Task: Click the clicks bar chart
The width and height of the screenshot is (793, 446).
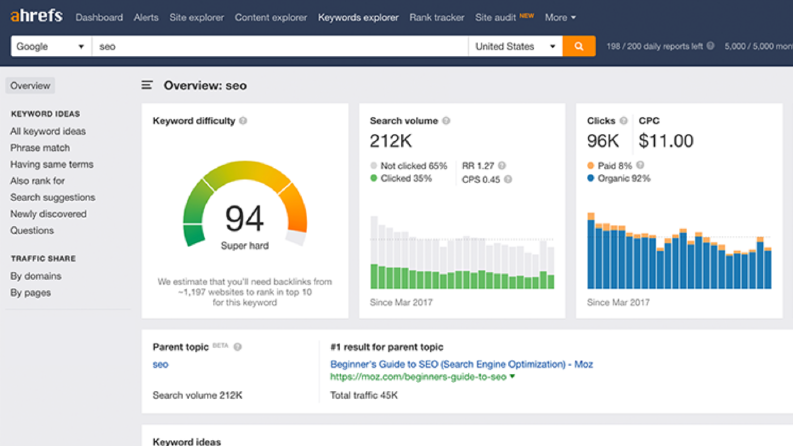Action: coord(679,251)
